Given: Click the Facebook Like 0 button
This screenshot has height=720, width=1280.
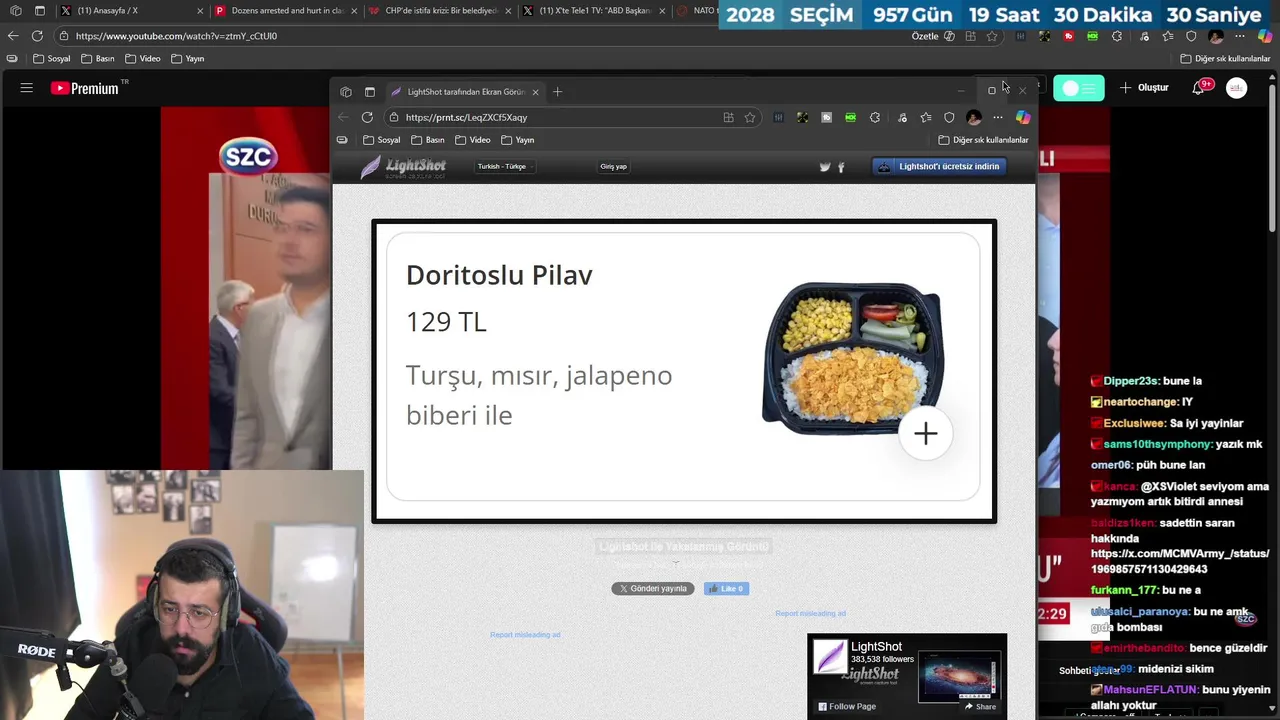Looking at the screenshot, I should 727,589.
